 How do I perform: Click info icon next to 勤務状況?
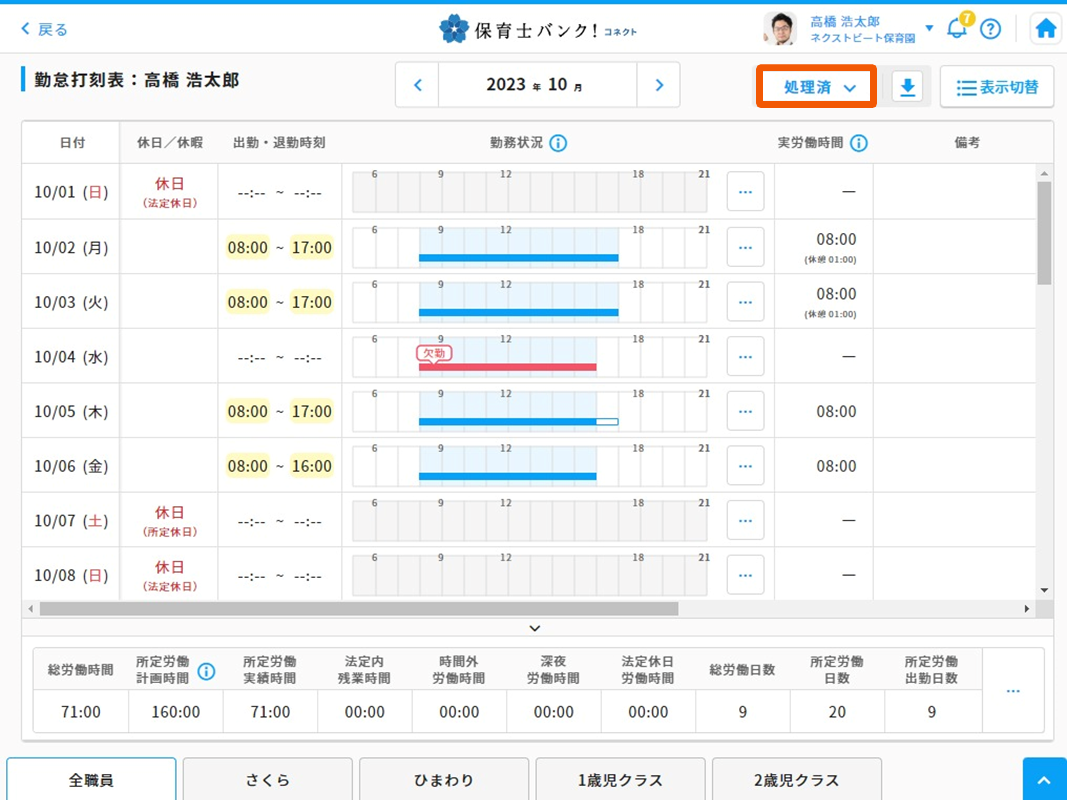tap(558, 143)
